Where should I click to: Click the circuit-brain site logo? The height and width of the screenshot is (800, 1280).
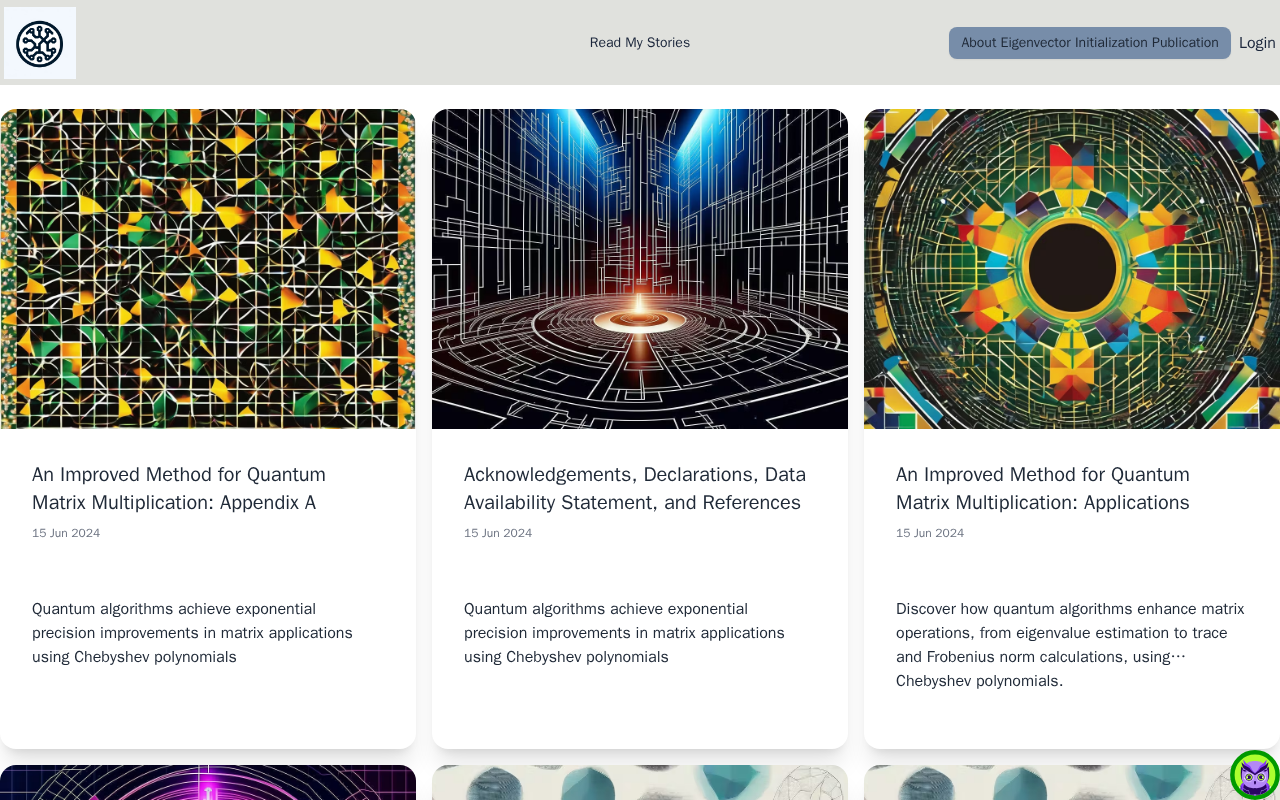[40, 43]
